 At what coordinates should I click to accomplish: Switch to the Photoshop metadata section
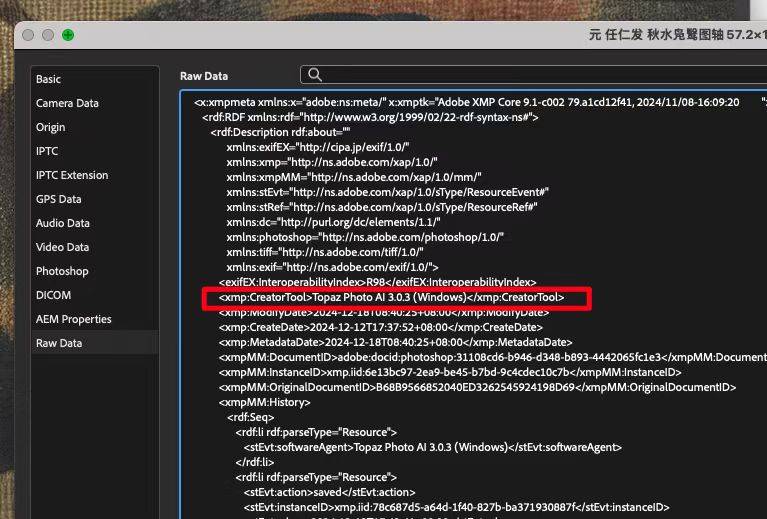[x=62, y=271]
